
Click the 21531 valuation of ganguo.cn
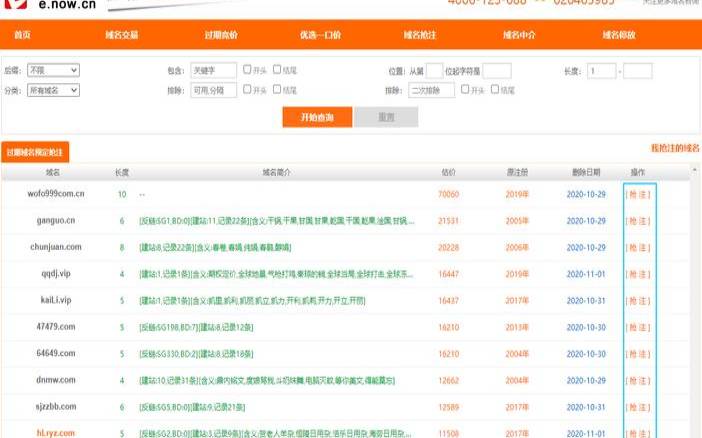pos(448,221)
